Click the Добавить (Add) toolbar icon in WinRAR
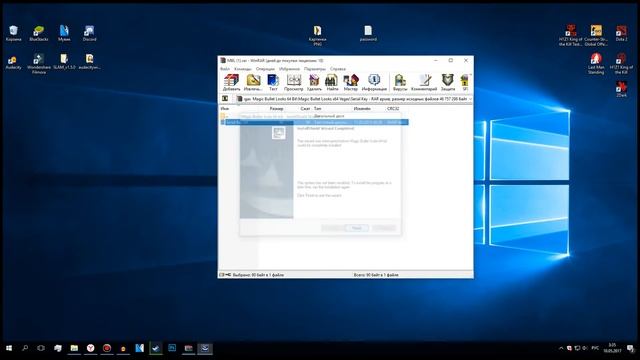The width and height of the screenshot is (640, 360). (x=231, y=82)
